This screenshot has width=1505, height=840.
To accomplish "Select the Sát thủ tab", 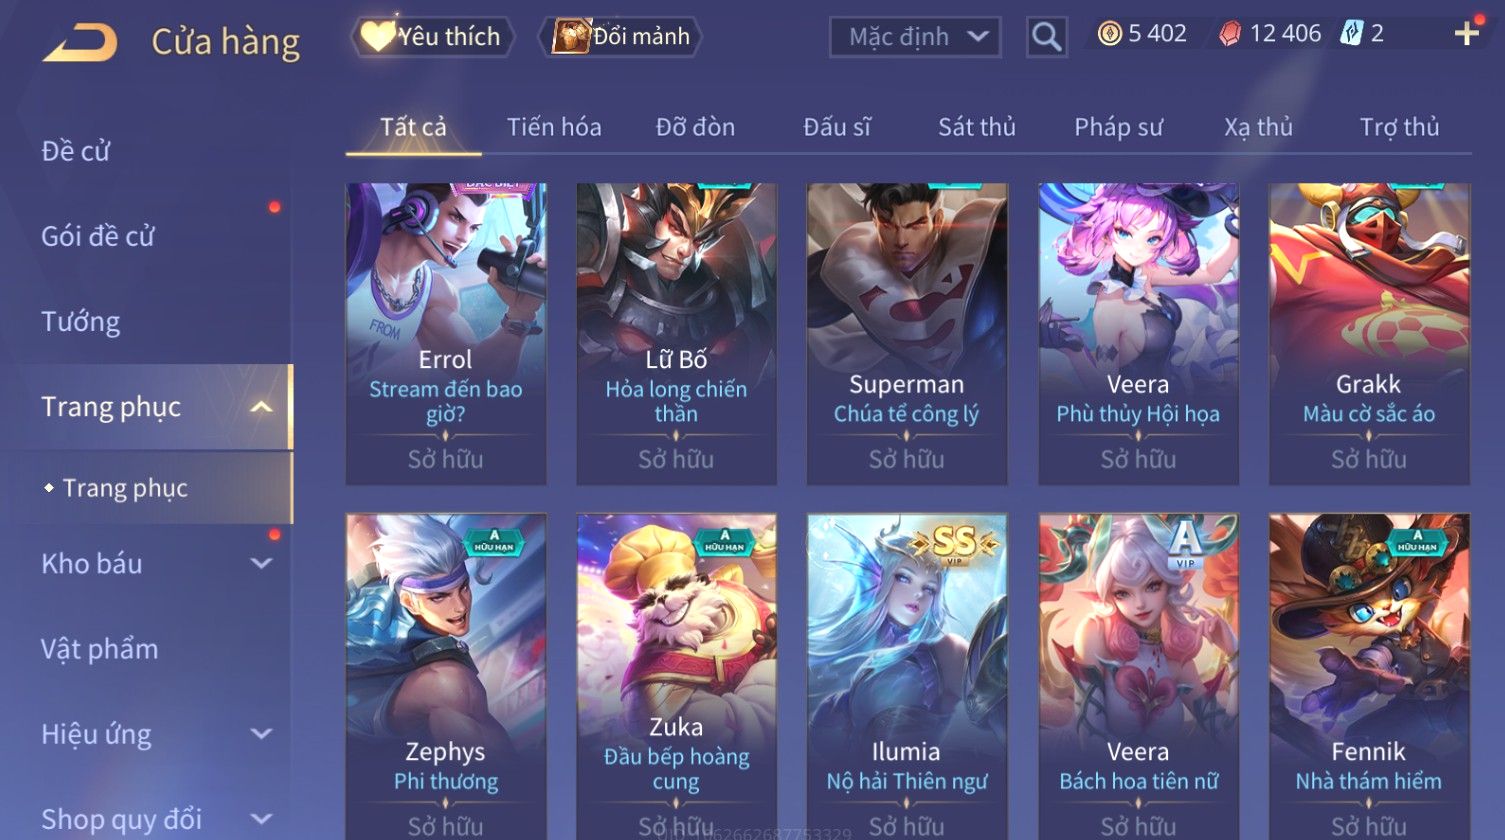I will click(977, 127).
